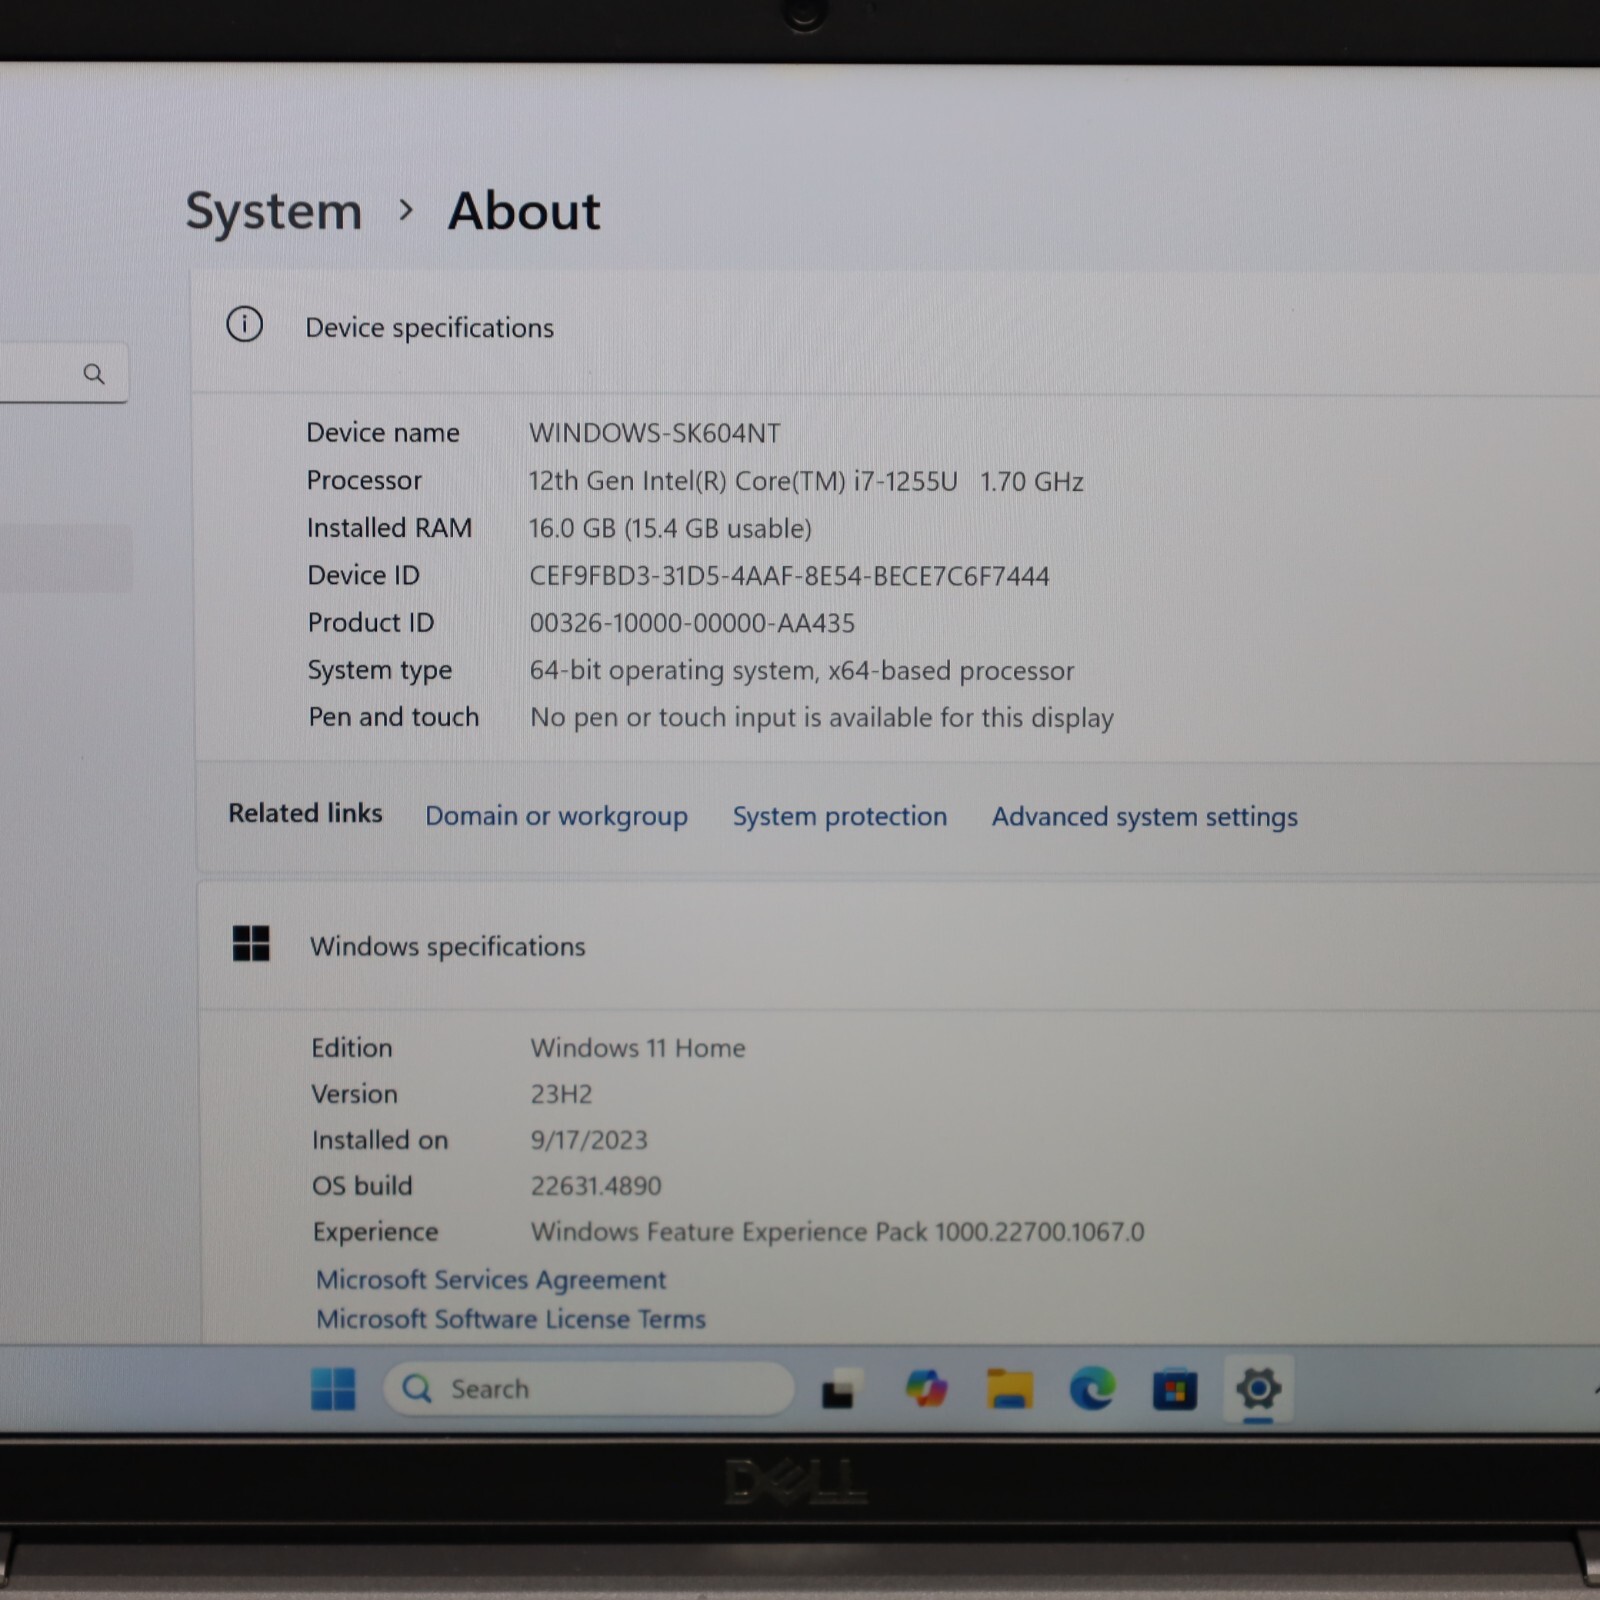Viewport: 1600px width, 1600px height.
Task: Launch Microsoft Edge from the taskbar
Action: (1092, 1388)
